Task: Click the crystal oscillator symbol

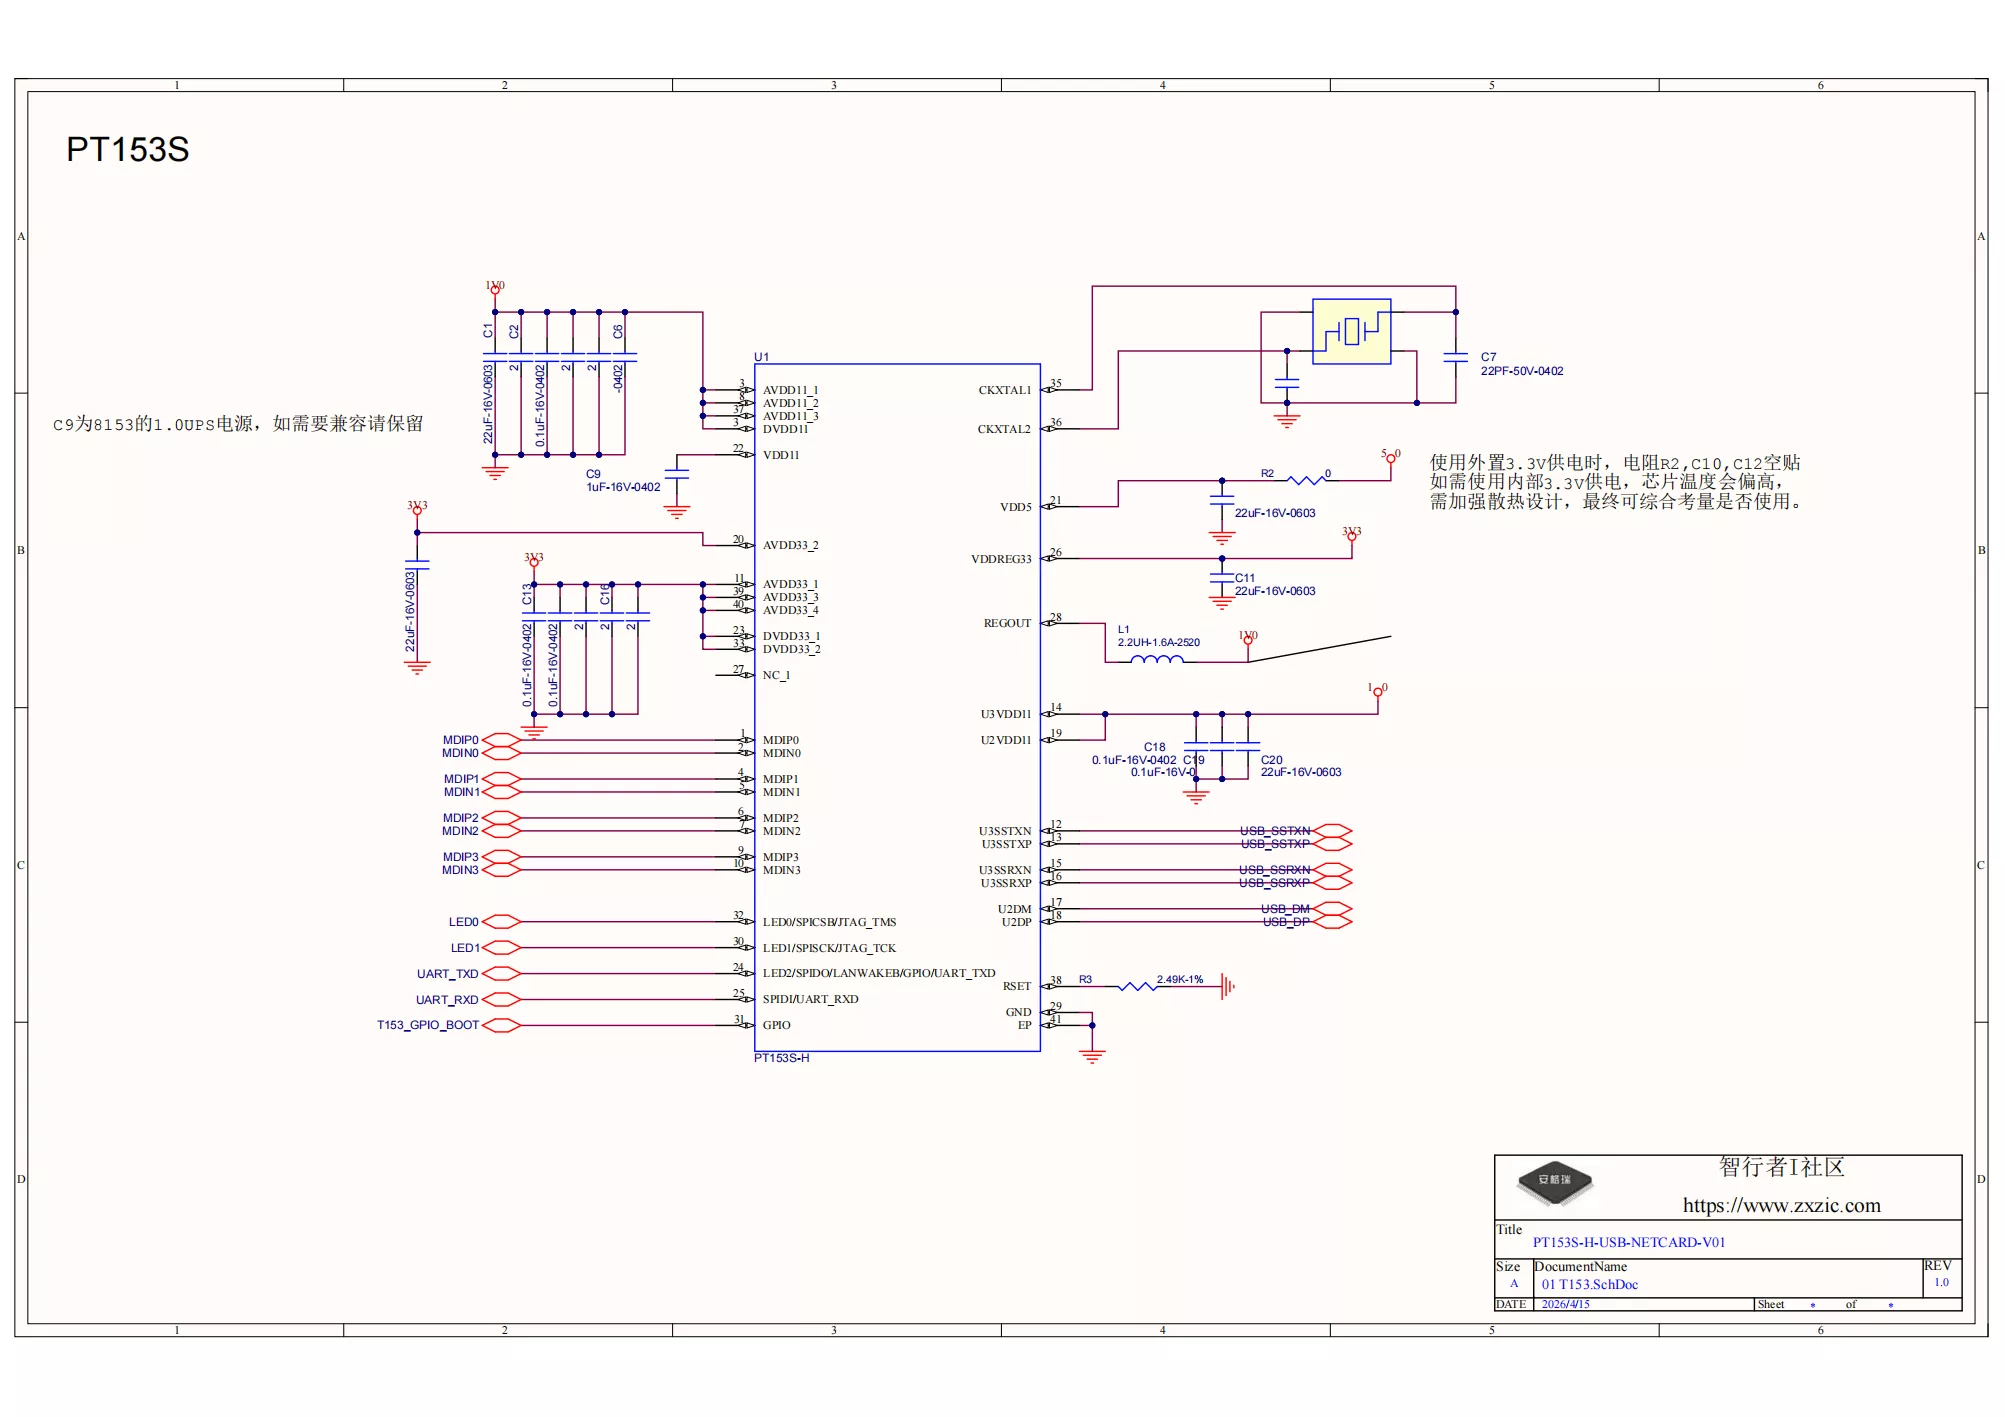Action: [x=1351, y=331]
